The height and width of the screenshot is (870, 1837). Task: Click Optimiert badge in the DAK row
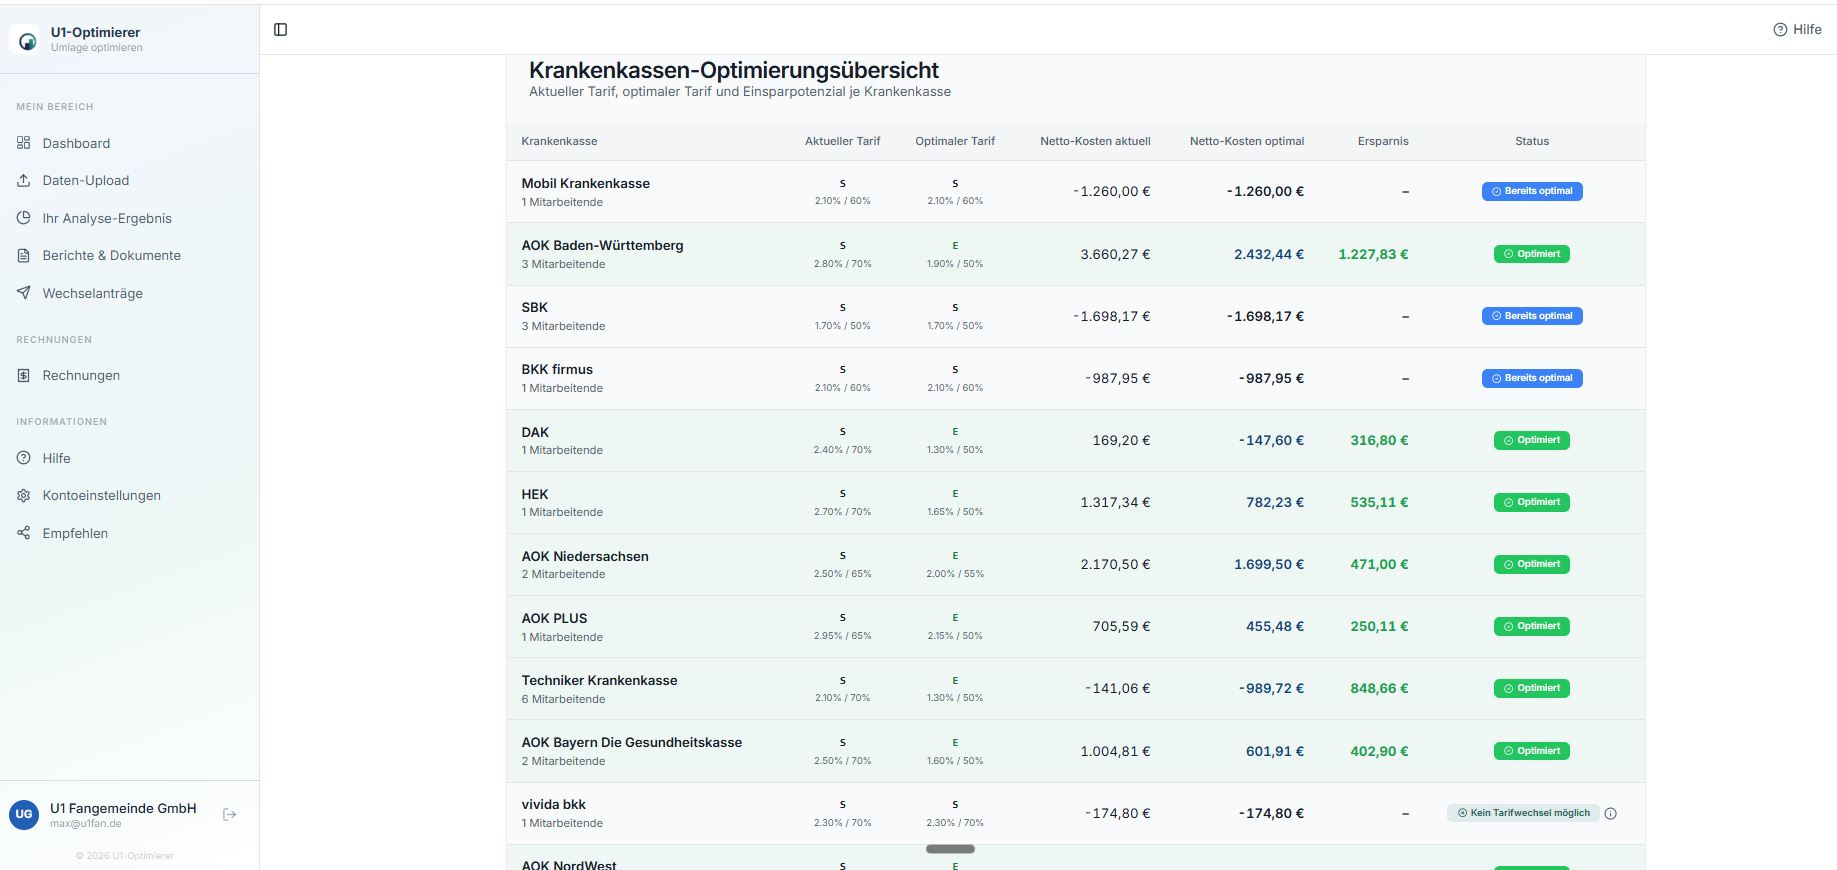(x=1532, y=440)
